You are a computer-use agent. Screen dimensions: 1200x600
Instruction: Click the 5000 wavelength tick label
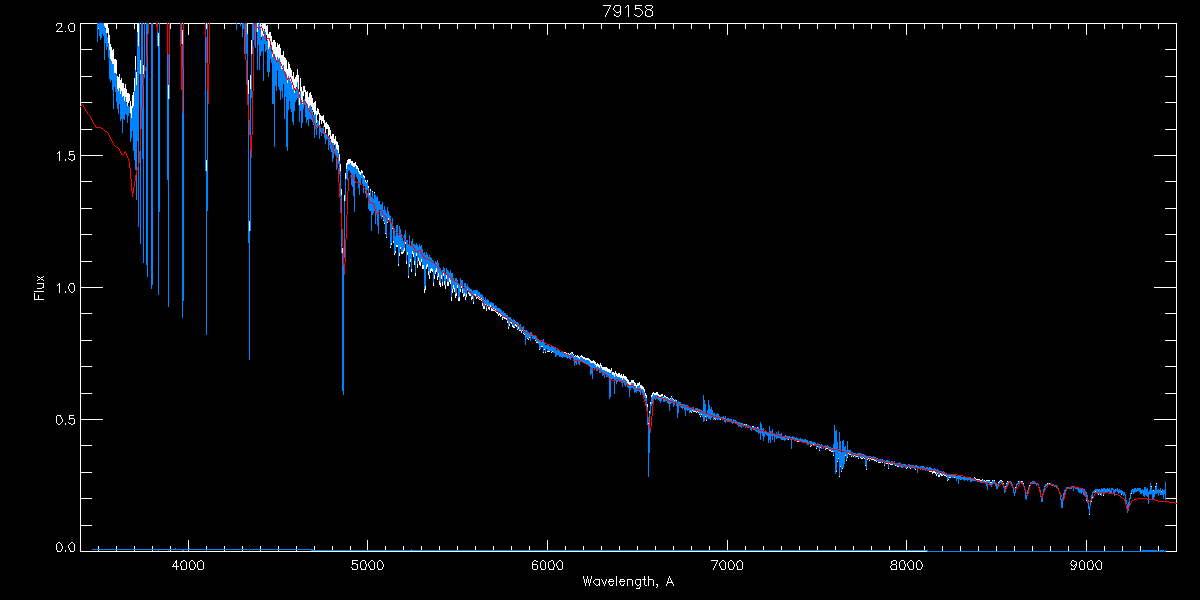click(367, 565)
